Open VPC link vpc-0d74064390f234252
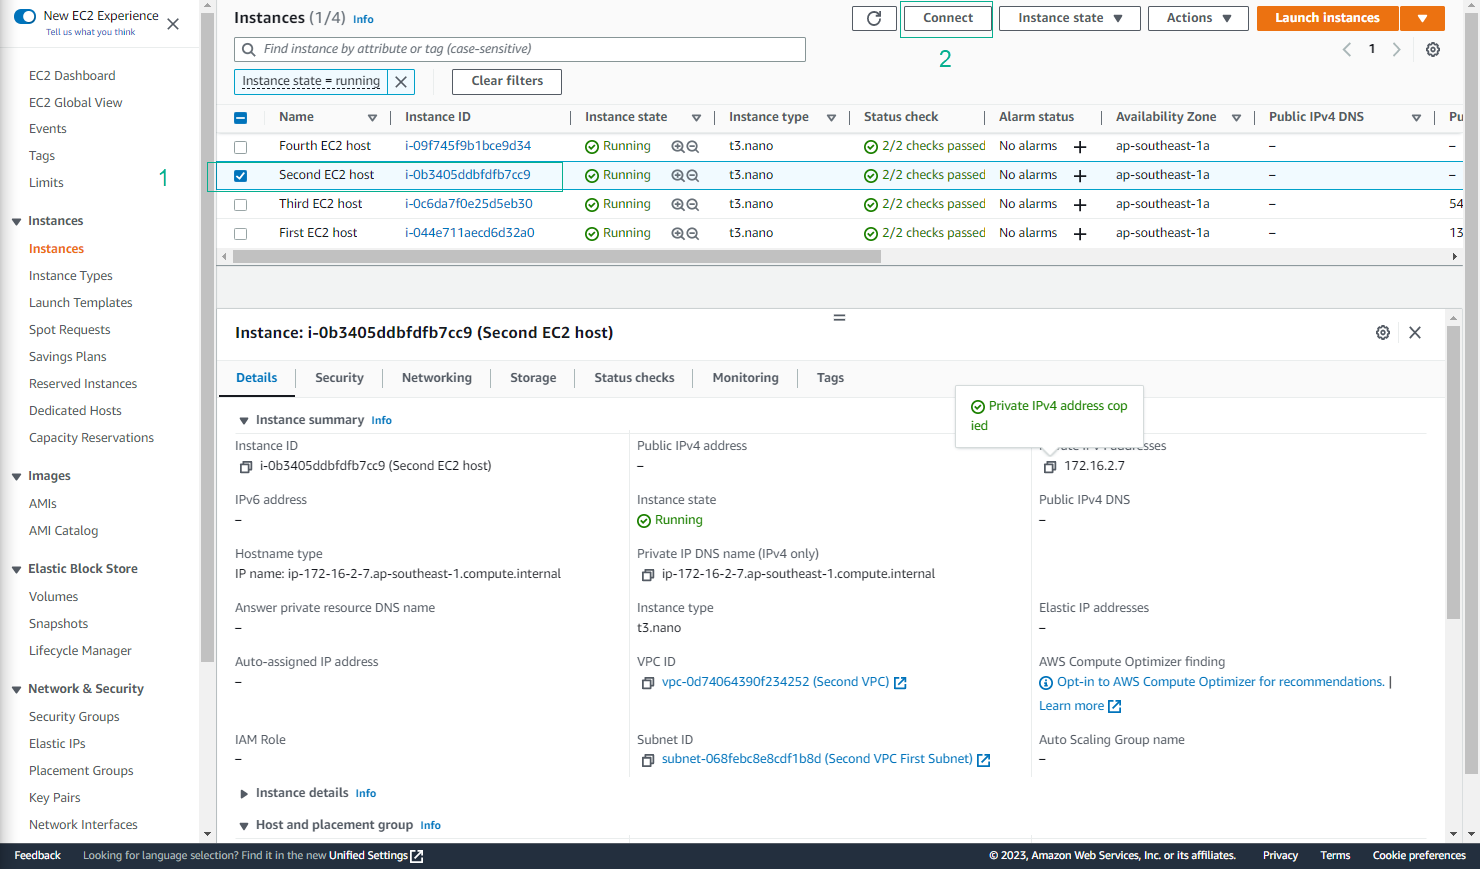 (x=775, y=682)
